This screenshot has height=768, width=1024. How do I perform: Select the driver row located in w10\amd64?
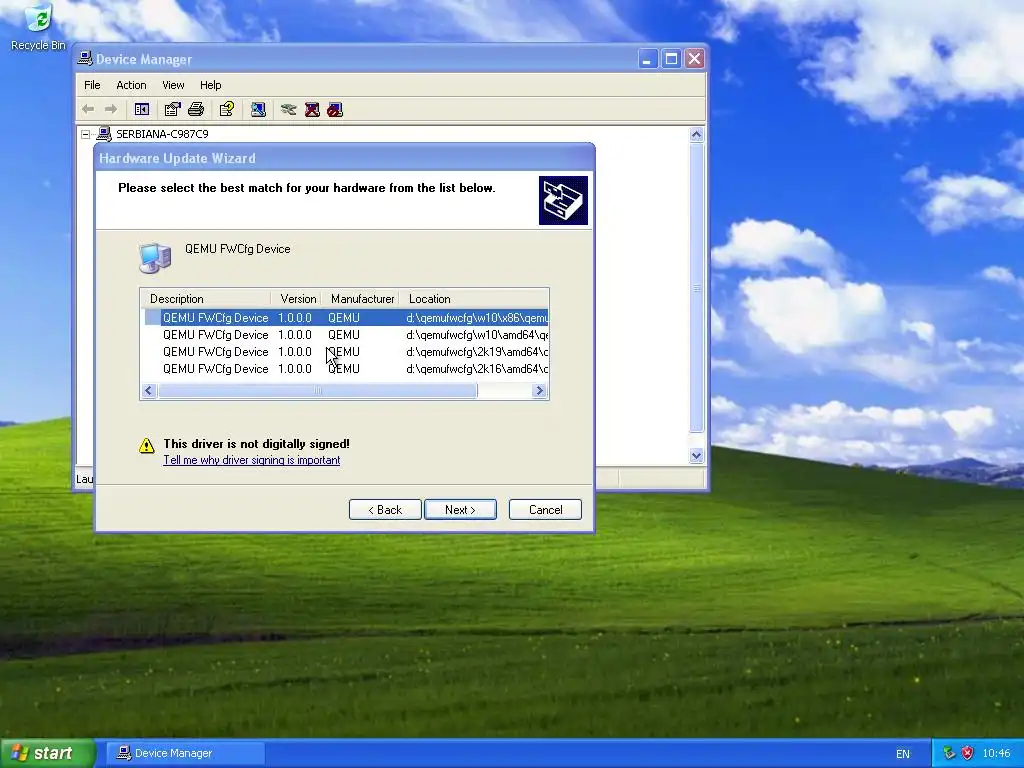pos(346,334)
